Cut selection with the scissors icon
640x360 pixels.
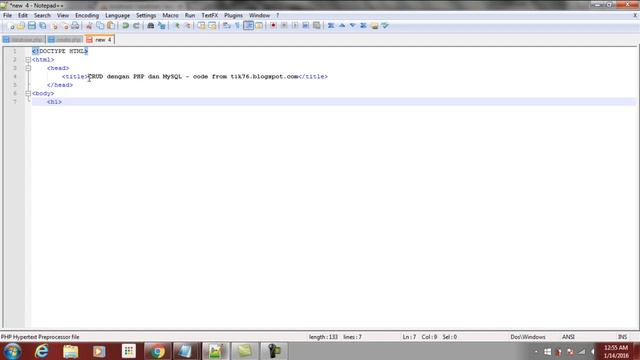pyautogui.click(x=89, y=26)
